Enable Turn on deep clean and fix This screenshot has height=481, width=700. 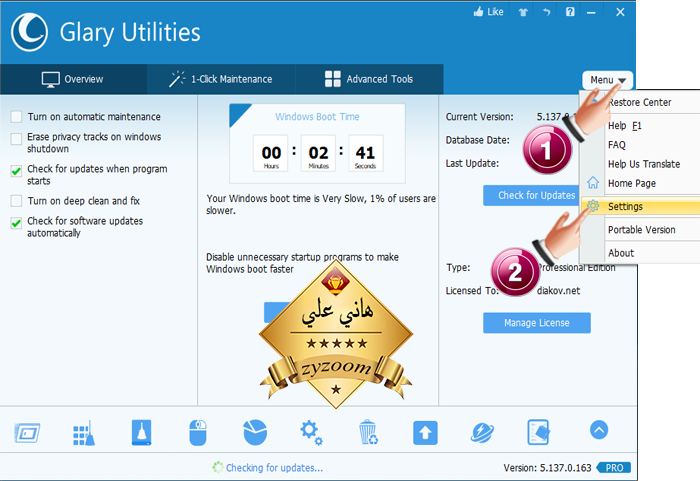pos(16,201)
